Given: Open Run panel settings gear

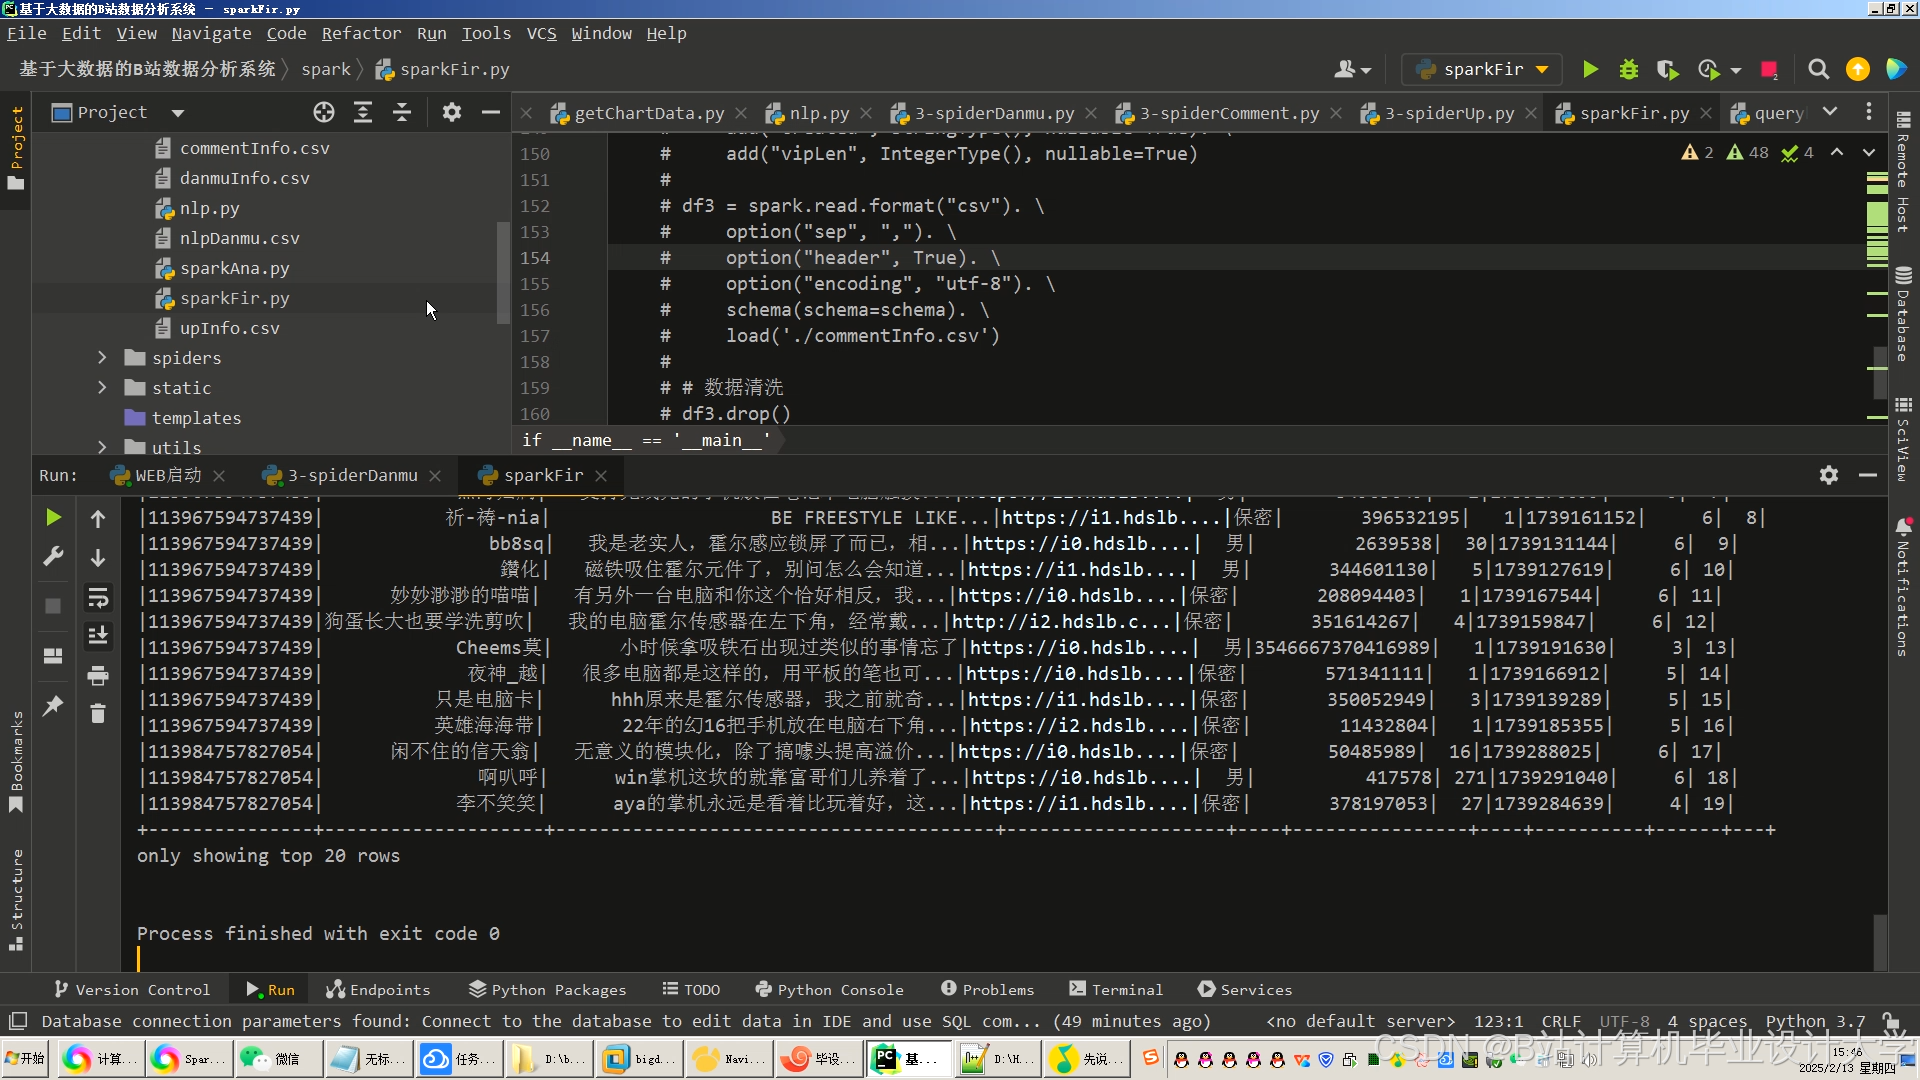Looking at the screenshot, I should click(1828, 475).
